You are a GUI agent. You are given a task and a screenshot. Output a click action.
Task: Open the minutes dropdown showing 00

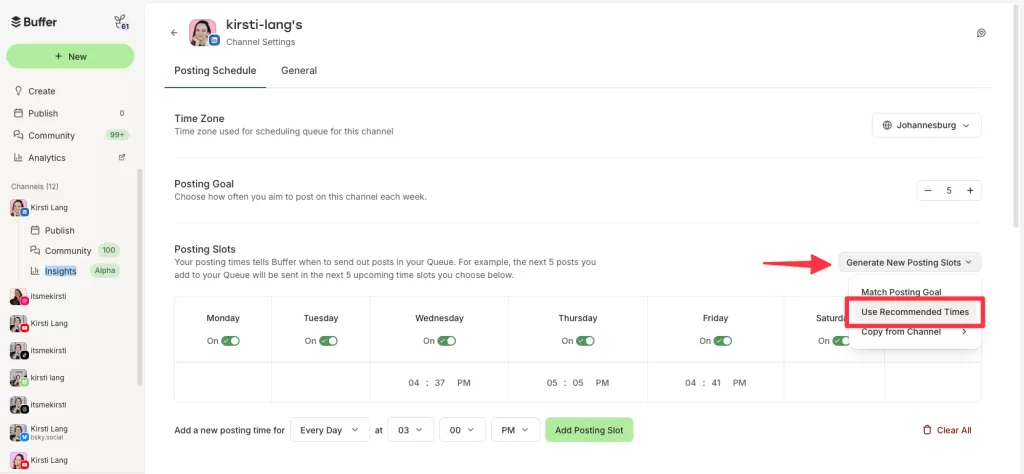462,430
